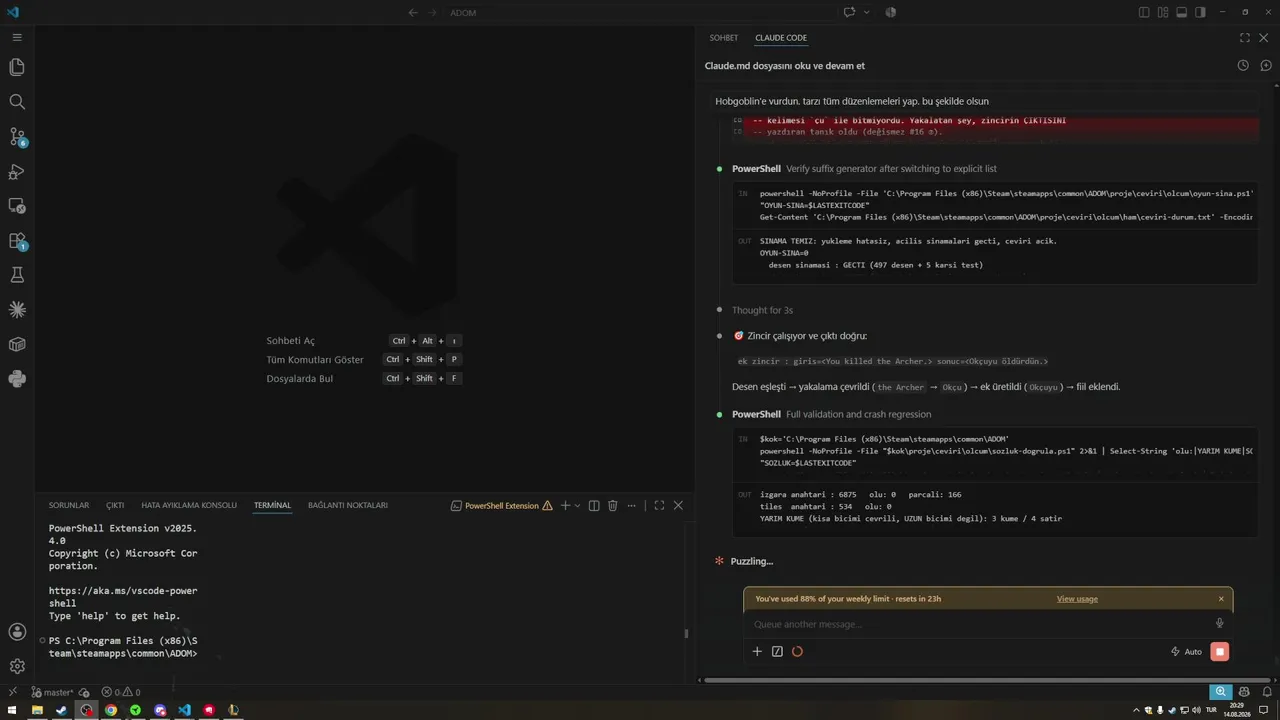Expand the Thought for 3s section
Image resolution: width=1280 pixels, height=720 pixels.
click(x=762, y=310)
